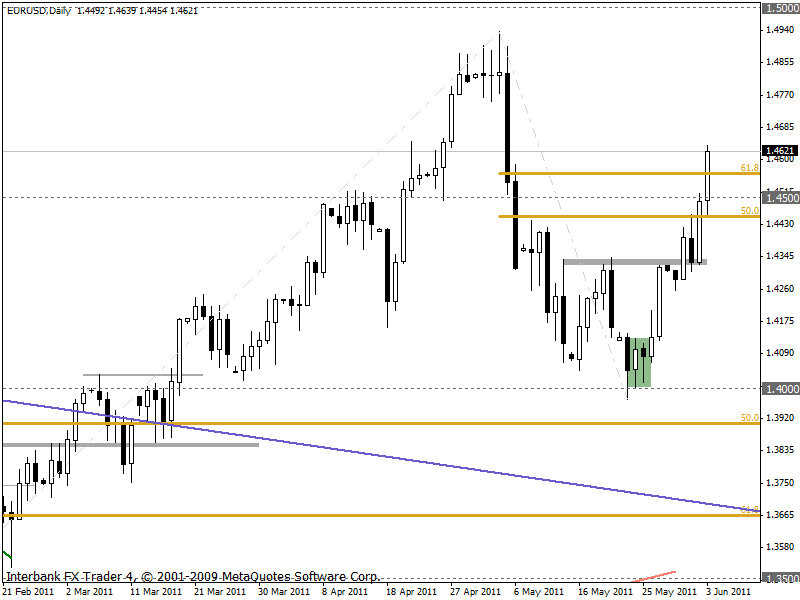Click the 2 Mar 2011 date label

pos(89,592)
